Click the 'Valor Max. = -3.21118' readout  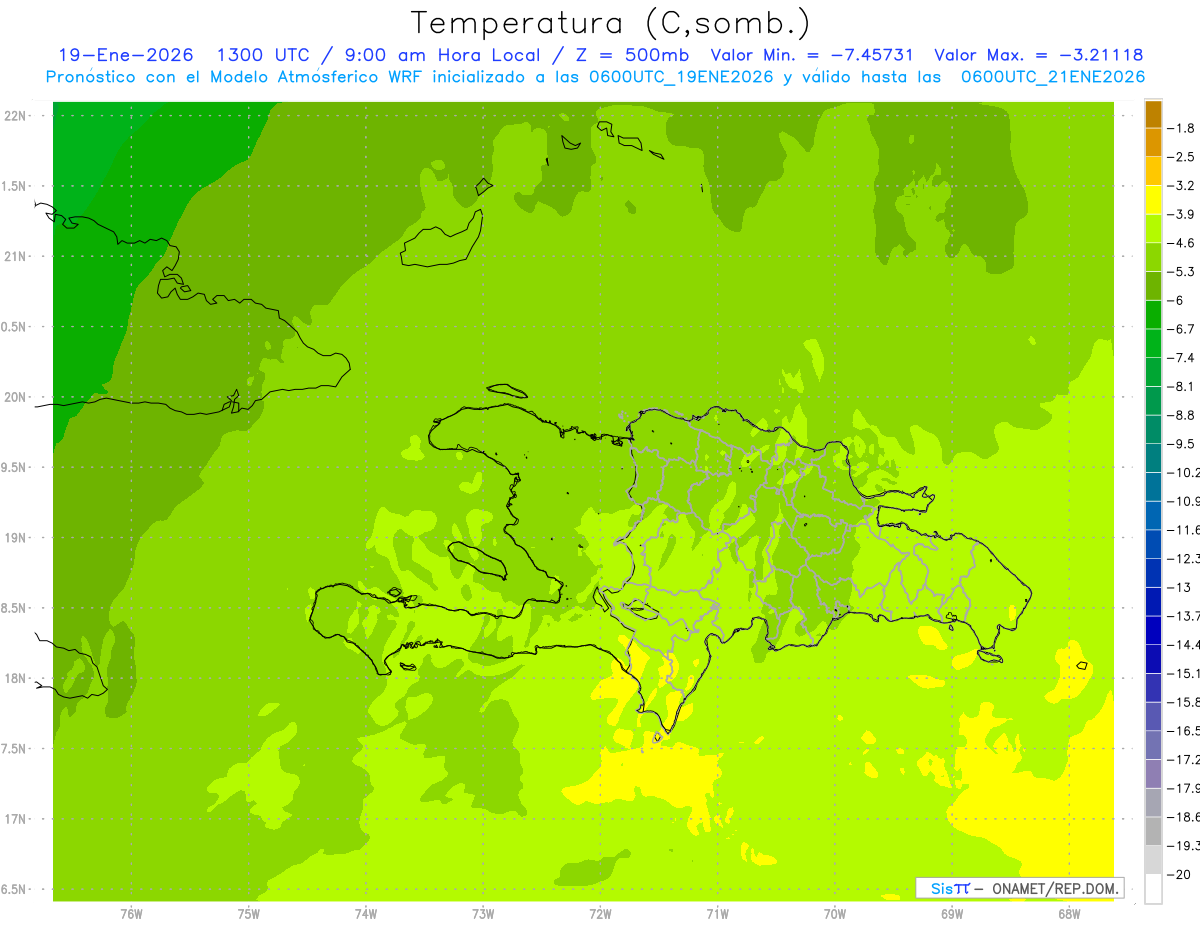pos(1038,55)
